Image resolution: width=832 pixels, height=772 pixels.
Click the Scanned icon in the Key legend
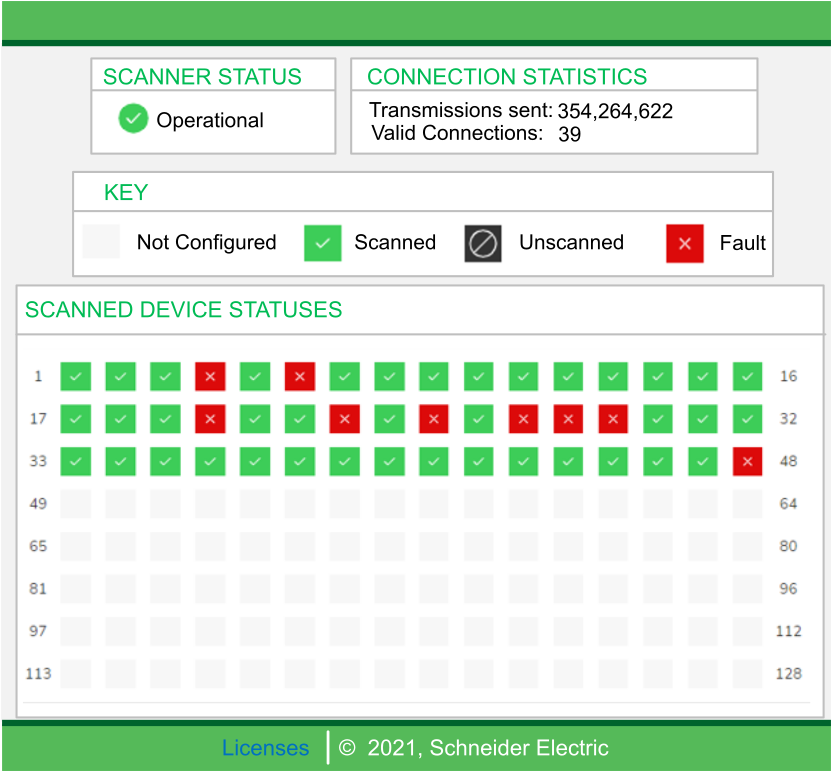click(322, 243)
